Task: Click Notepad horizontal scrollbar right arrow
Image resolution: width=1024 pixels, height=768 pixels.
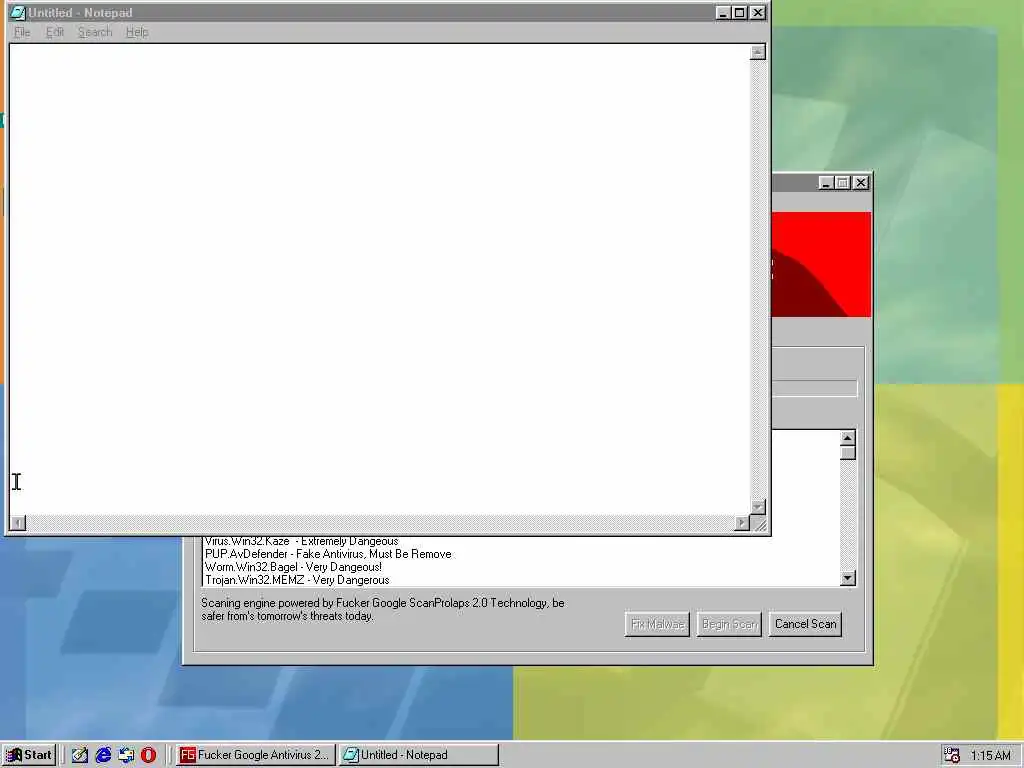Action: click(742, 523)
